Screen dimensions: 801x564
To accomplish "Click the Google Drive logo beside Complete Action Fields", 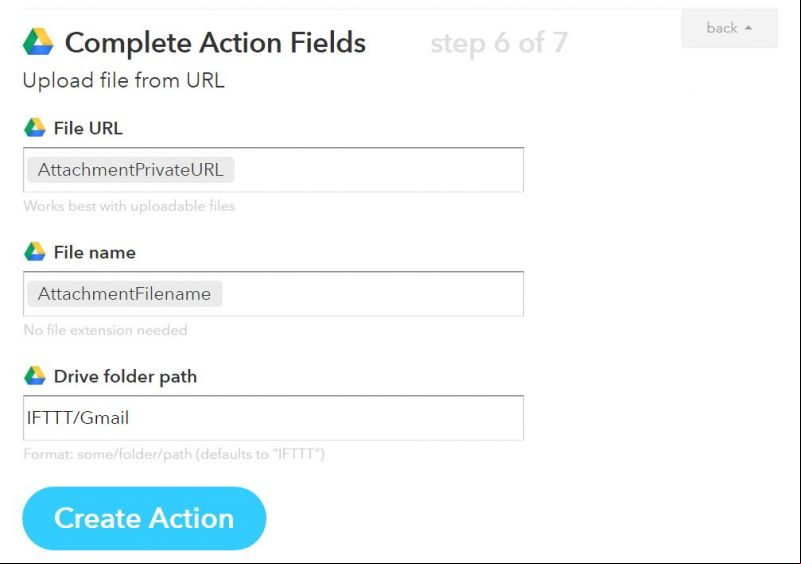I will click(x=38, y=42).
